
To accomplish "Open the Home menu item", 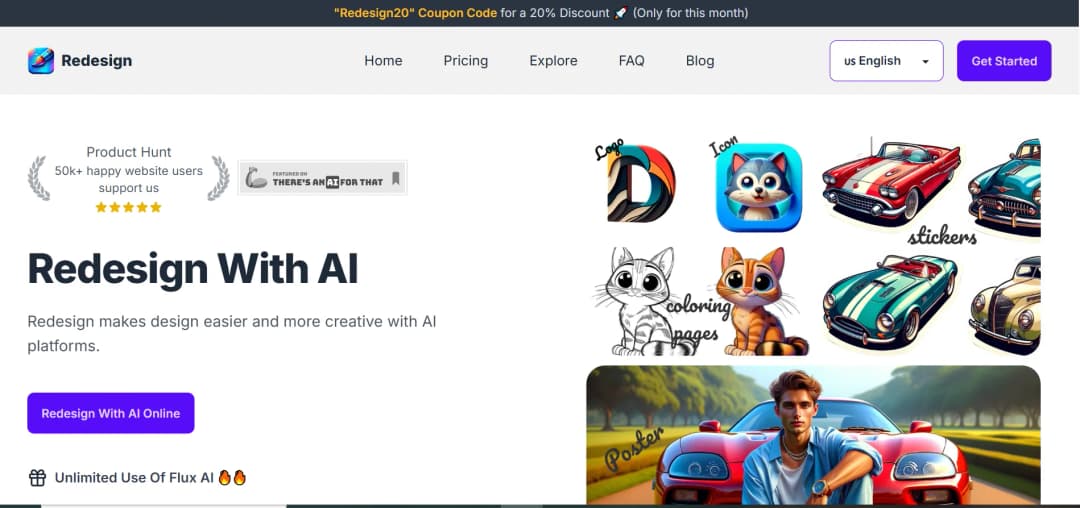I will pos(383,61).
